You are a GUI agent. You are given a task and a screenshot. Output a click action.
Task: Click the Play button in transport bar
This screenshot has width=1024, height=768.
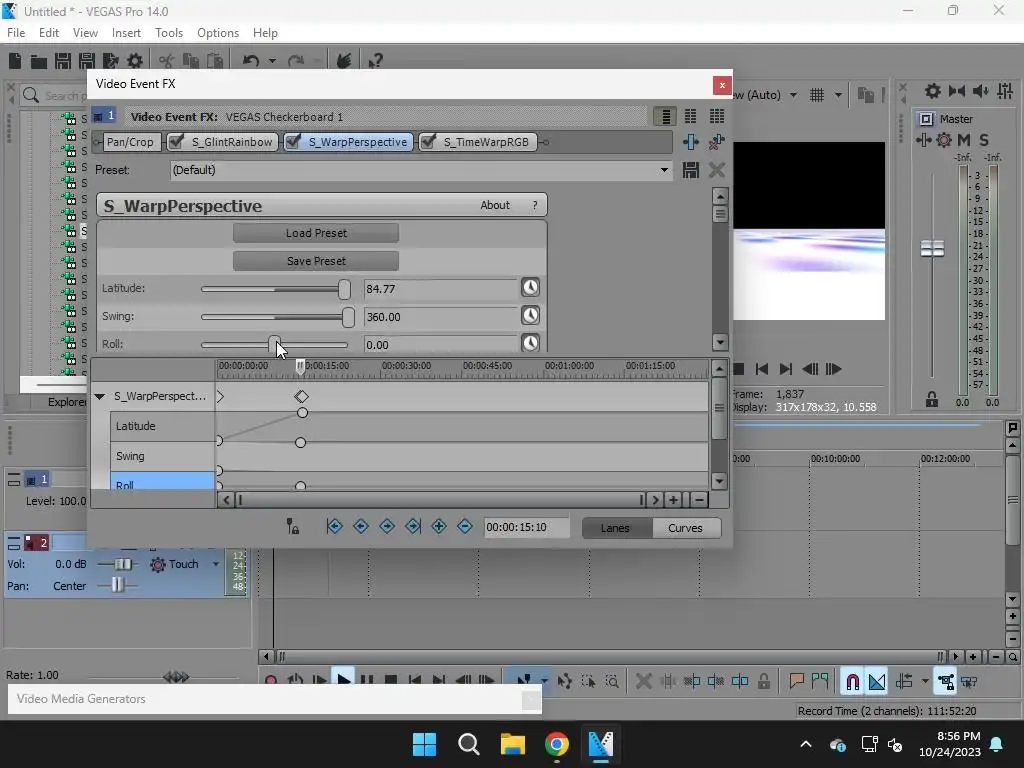343,679
